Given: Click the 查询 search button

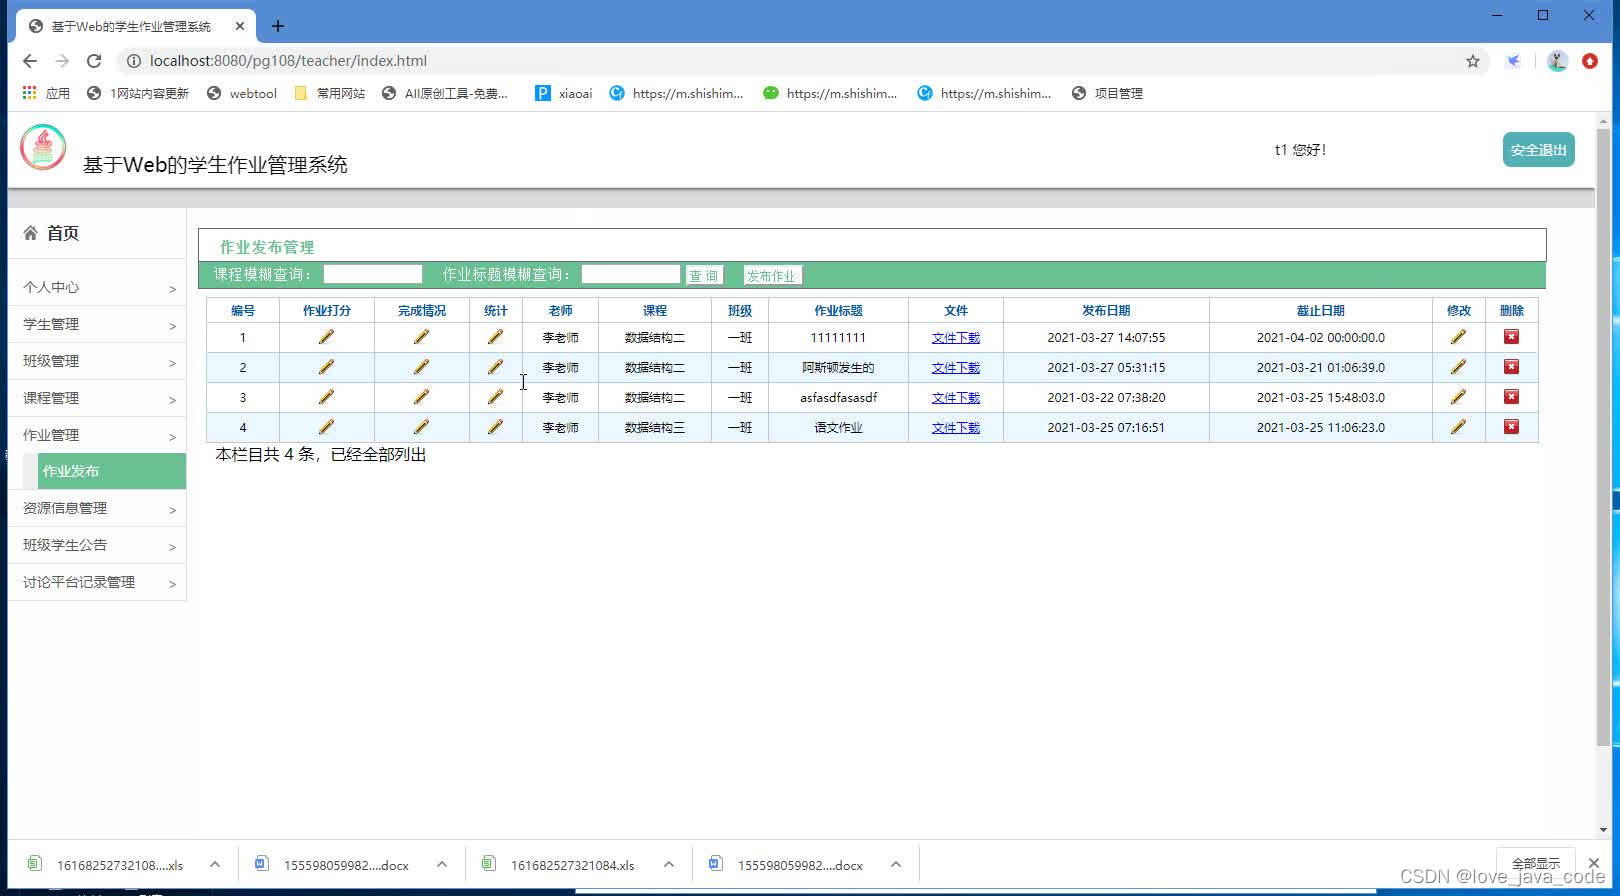Looking at the screenshot, I should [x=704, y=275].
